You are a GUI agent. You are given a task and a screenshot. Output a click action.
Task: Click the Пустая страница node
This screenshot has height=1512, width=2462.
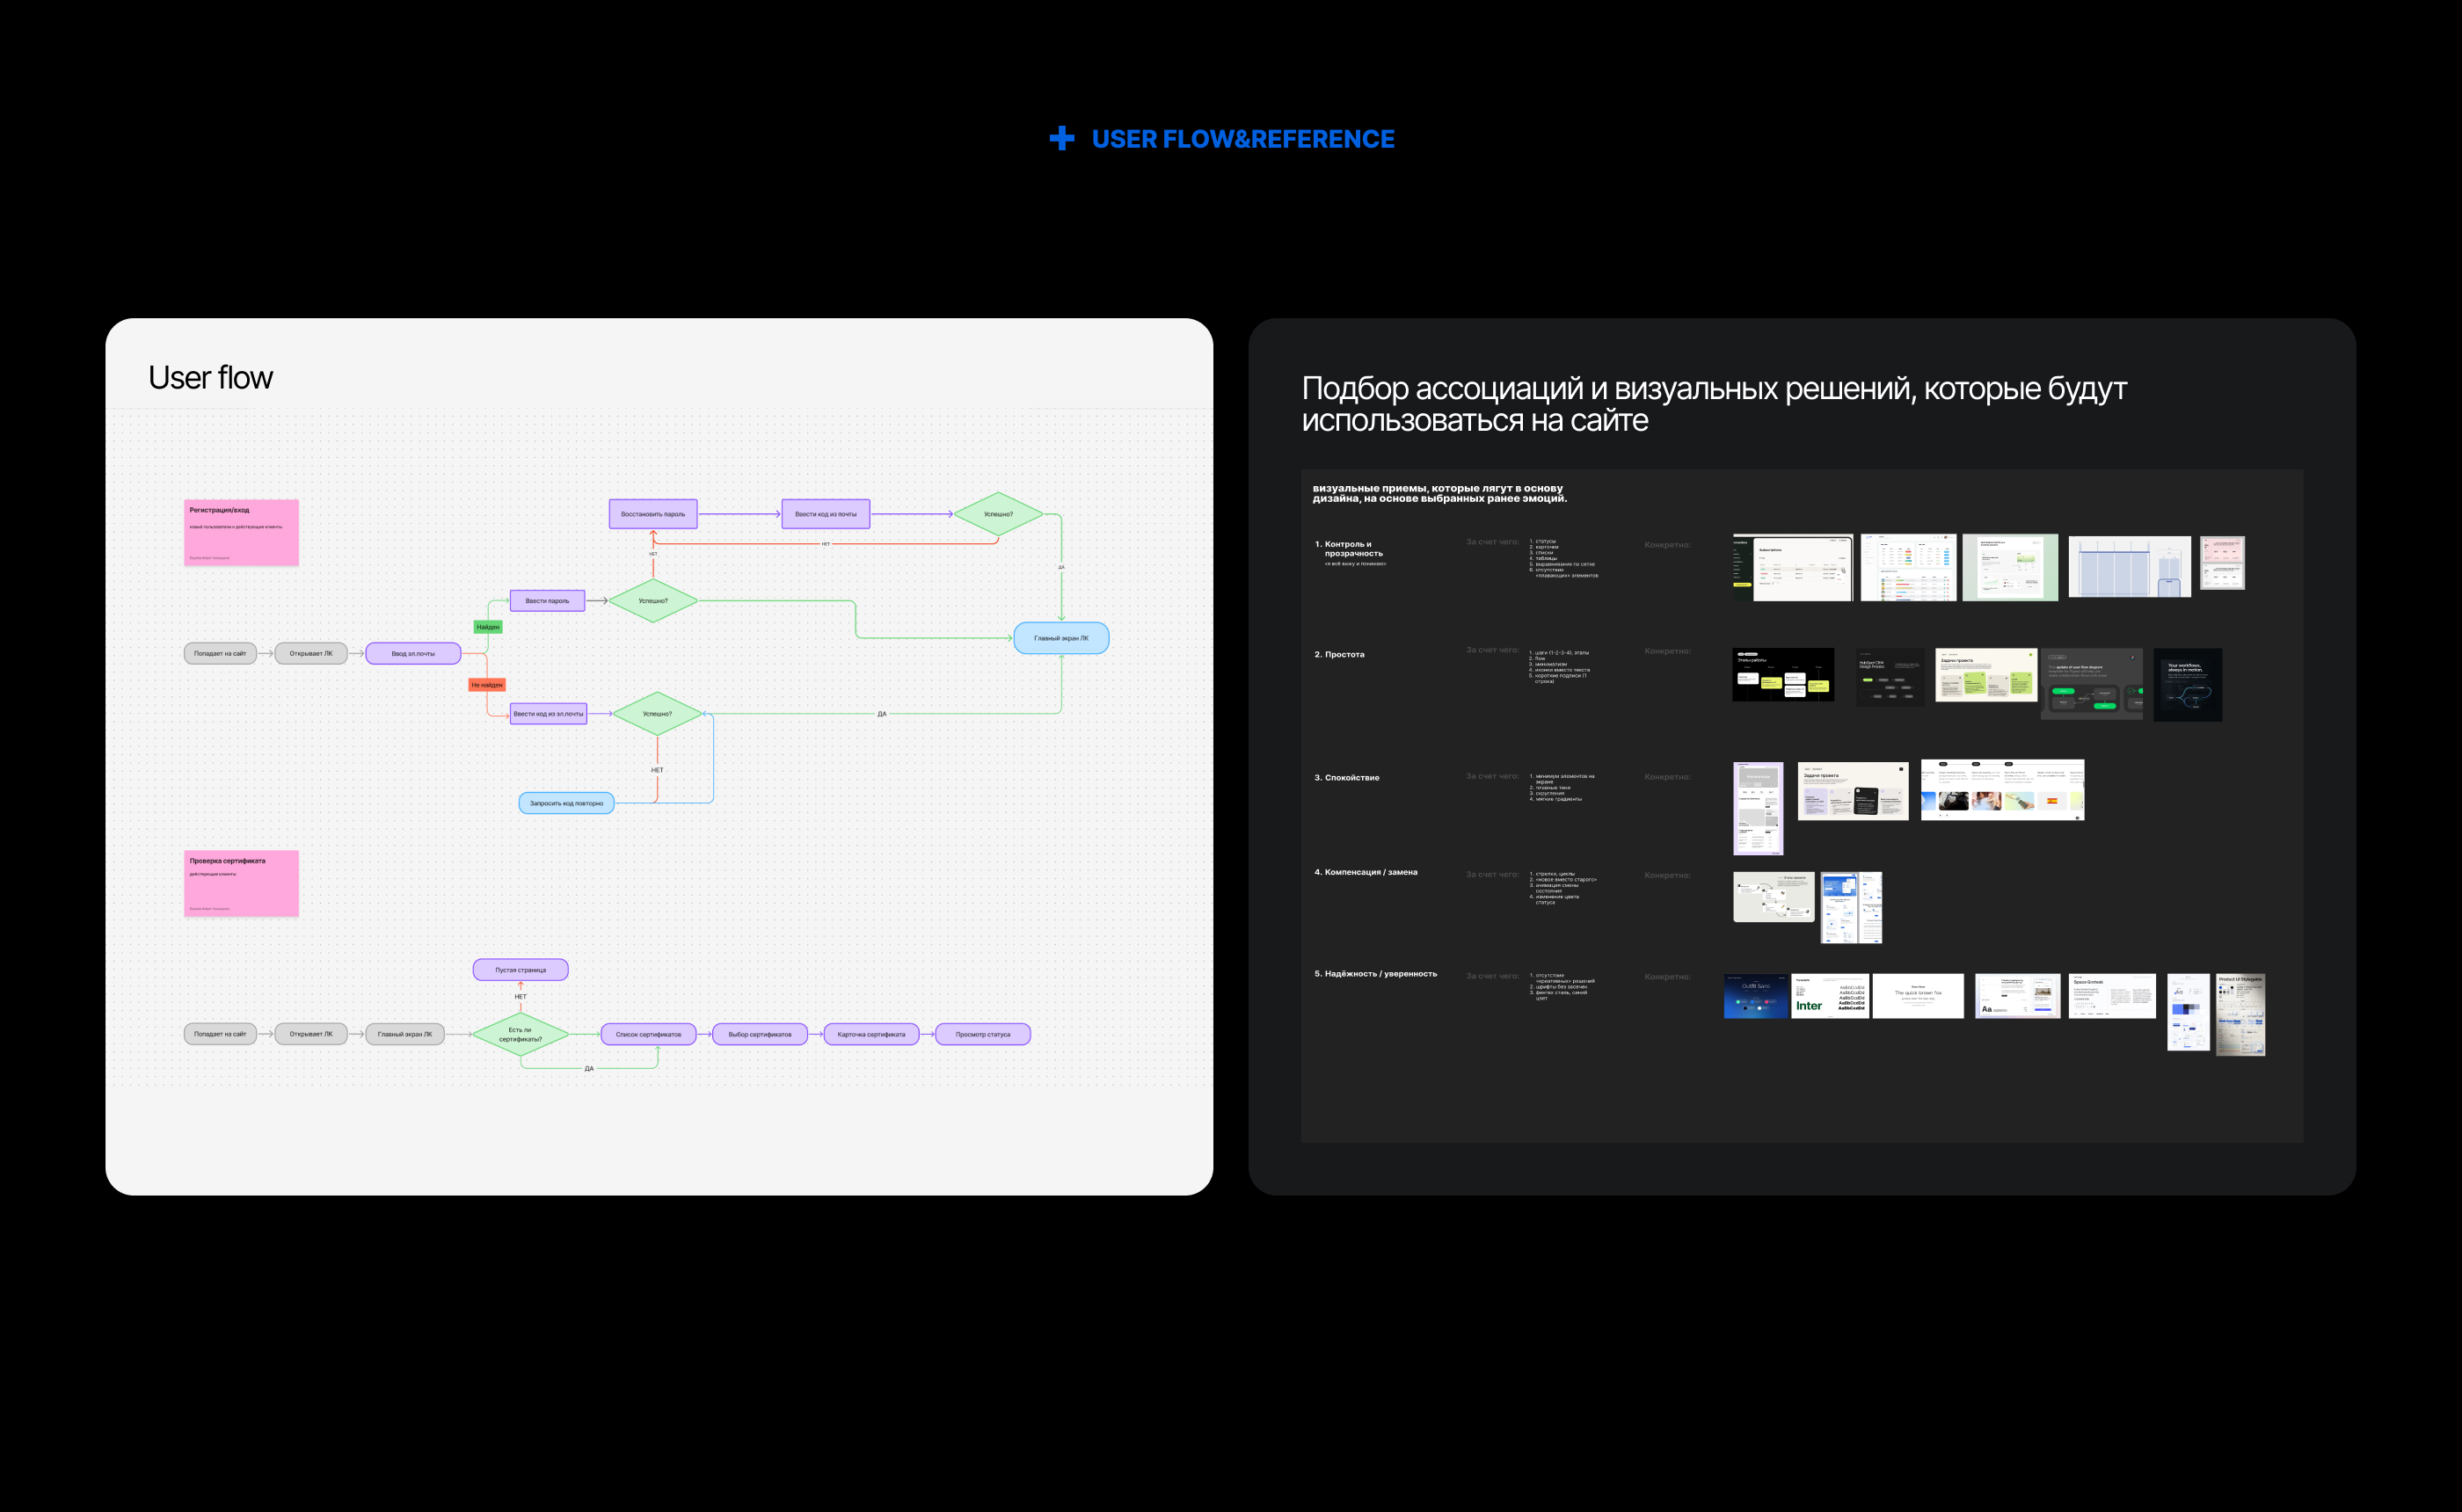tap(520, 970)
